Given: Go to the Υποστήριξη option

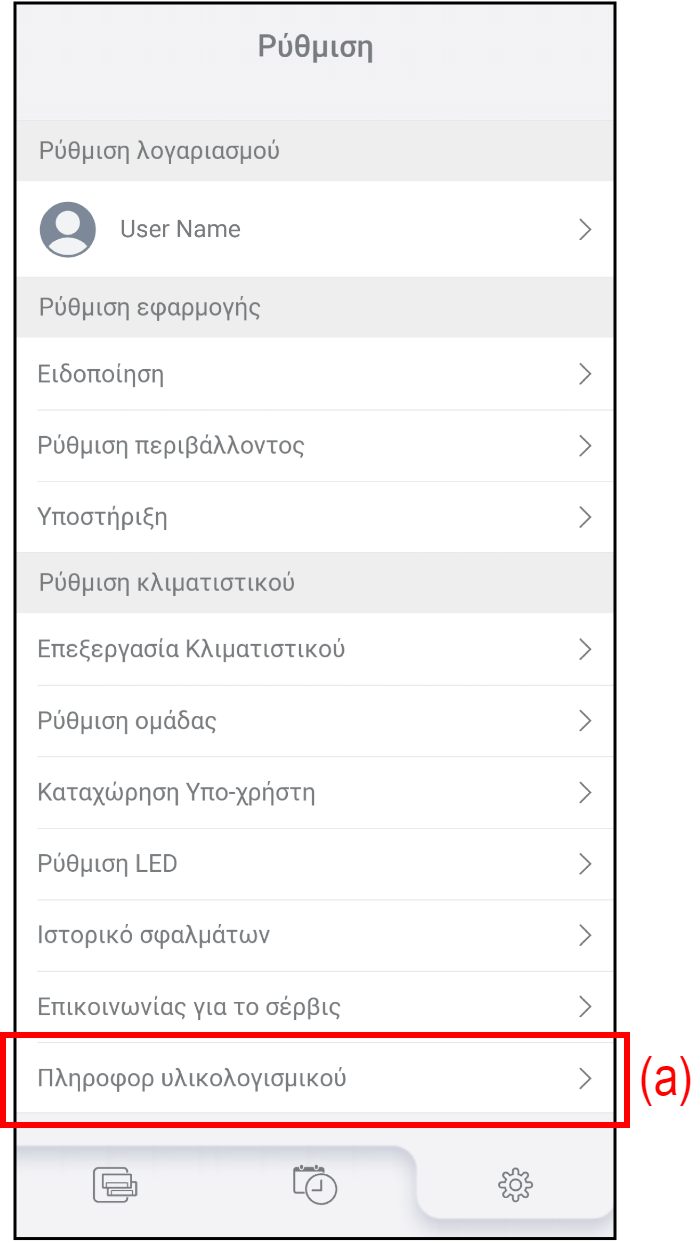Looking at the screenshot, I should point(102,517).
